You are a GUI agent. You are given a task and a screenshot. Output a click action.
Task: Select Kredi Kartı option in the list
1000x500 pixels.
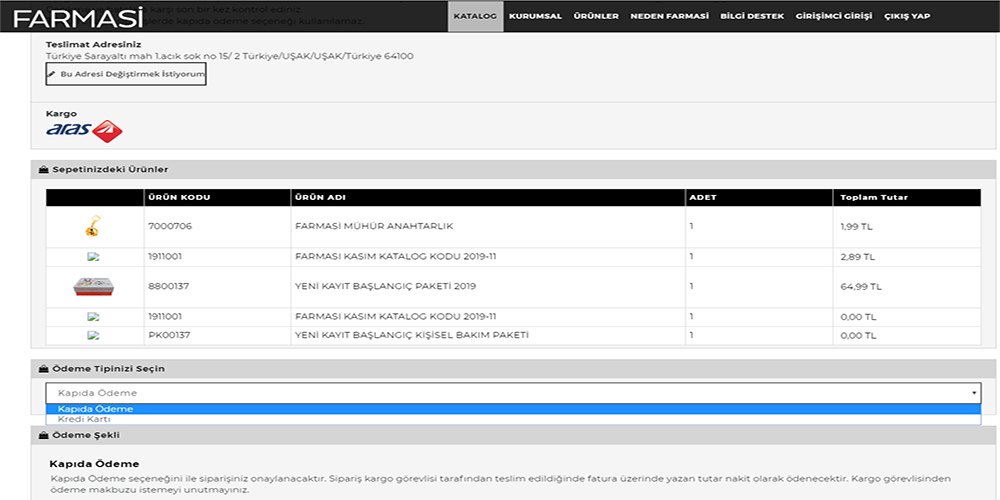[513, 419]
